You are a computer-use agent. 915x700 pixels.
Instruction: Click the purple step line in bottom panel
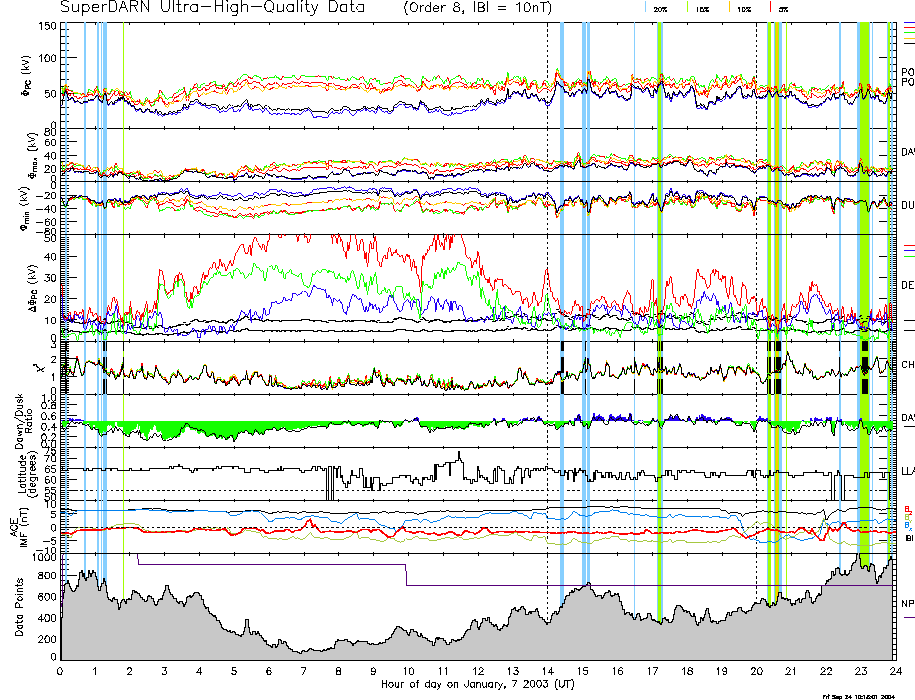tap(270, 565)
